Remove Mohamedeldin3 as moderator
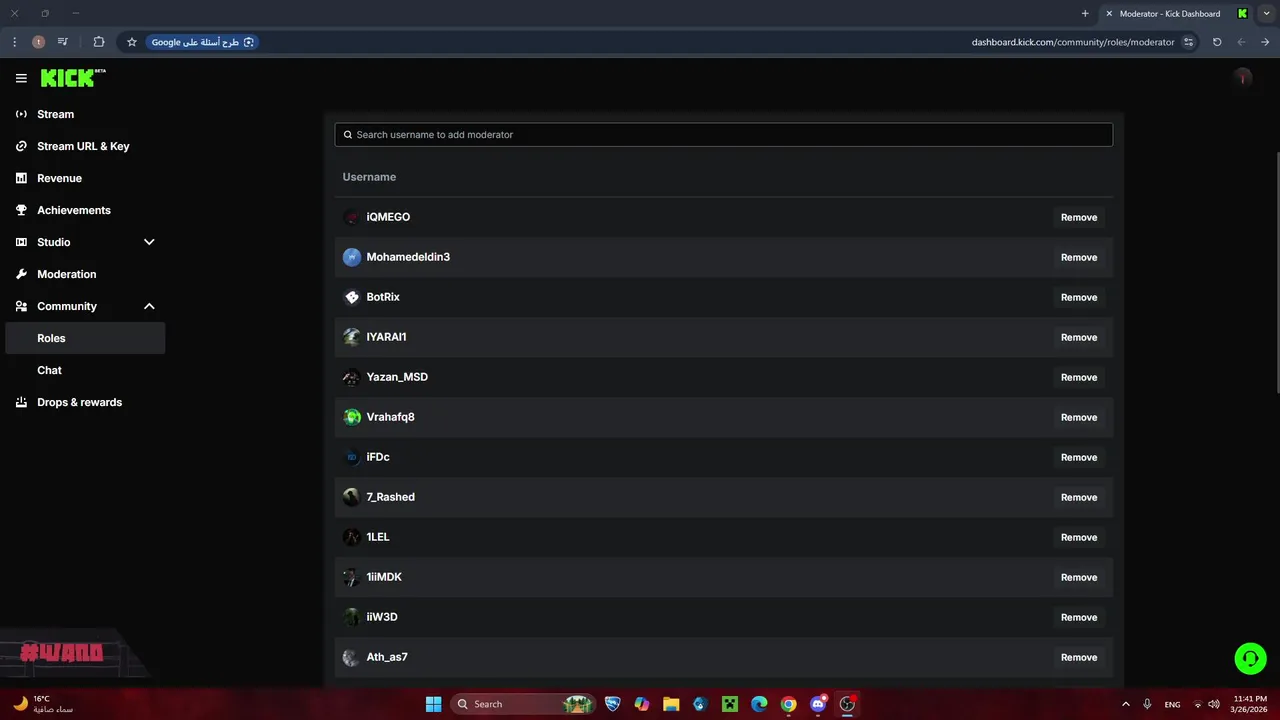1280x720 pixels. (1079, 257)
